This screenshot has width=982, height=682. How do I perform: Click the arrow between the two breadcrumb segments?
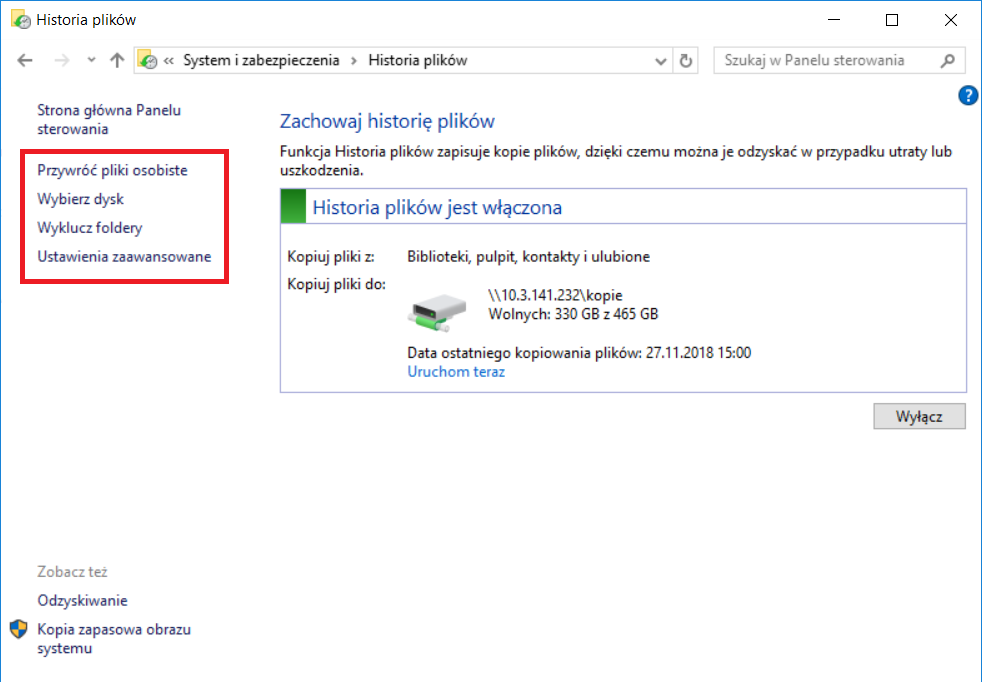[x=354, y=61]
